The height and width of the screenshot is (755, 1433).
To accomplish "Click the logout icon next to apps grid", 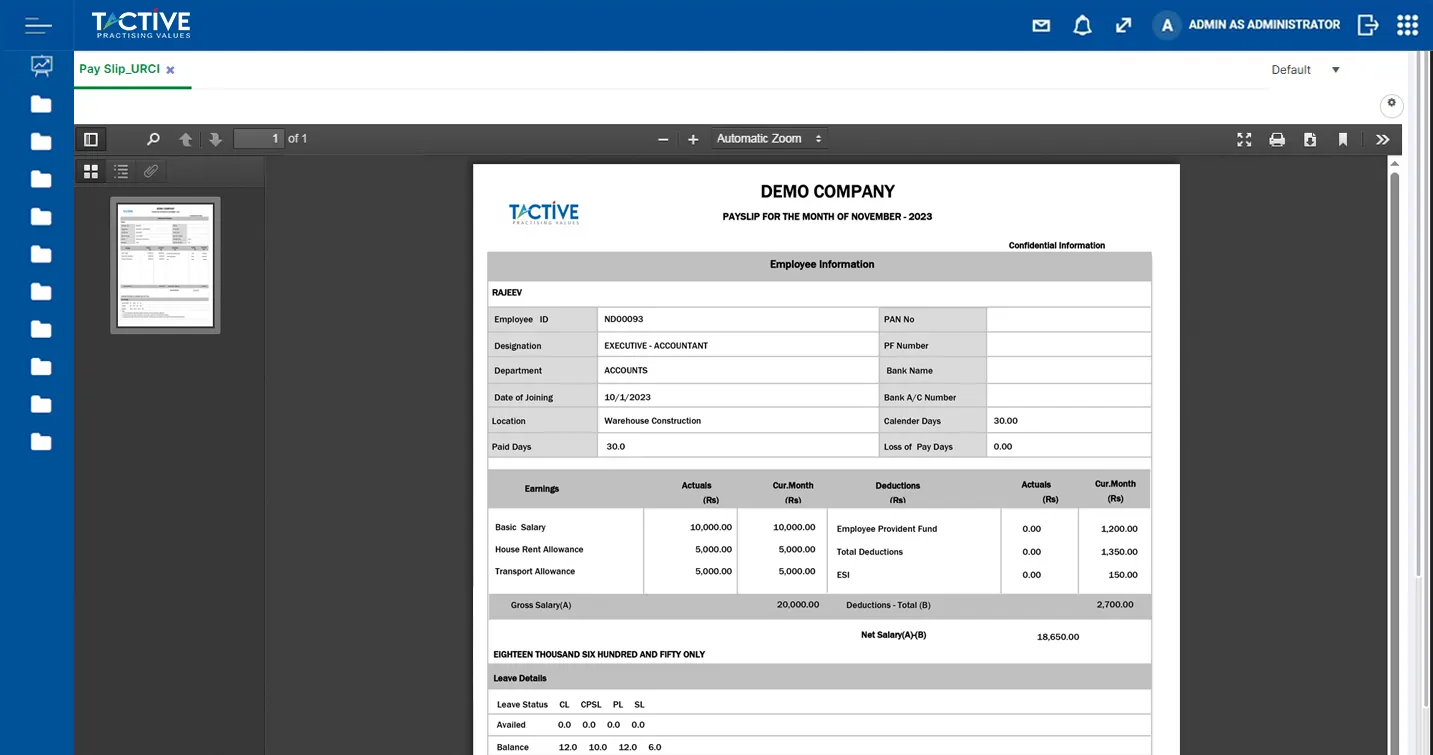I will click(1367, 25).
